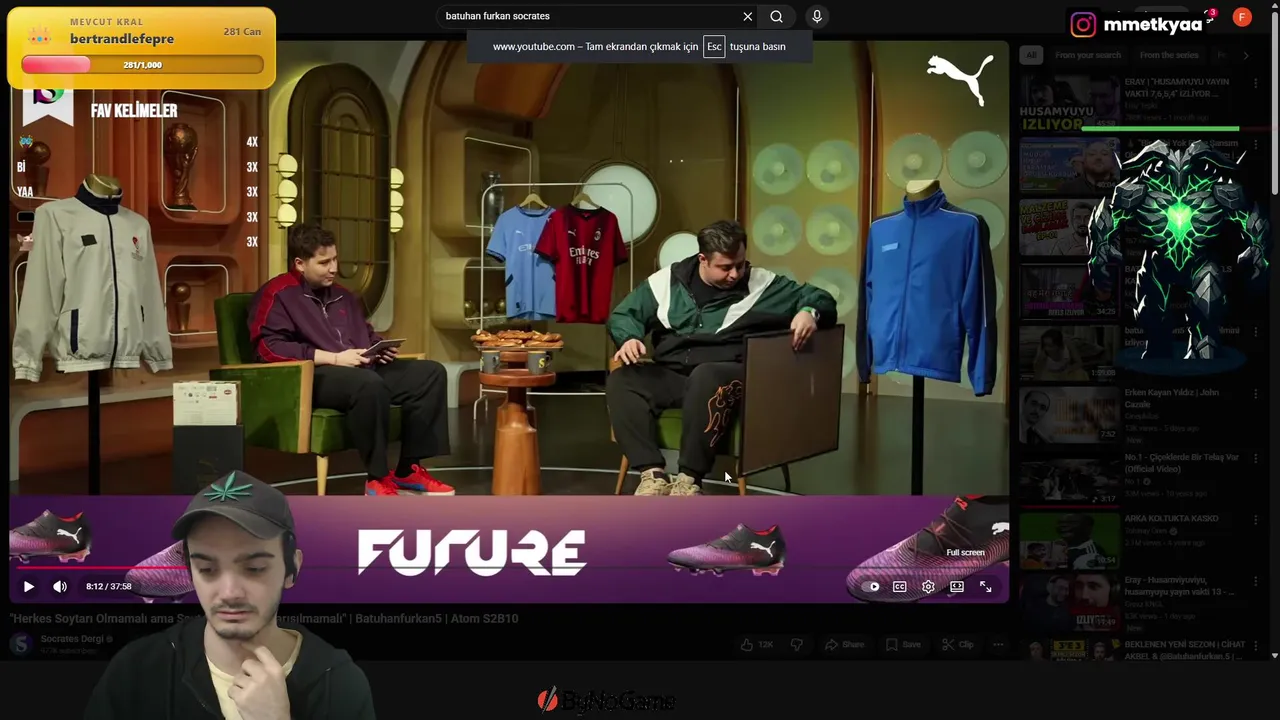This screenshot has width=1280, height=720.
Task: Click the 'mmetkyaa' Instagram overlay logo
Action: (x=1082, y=24)
